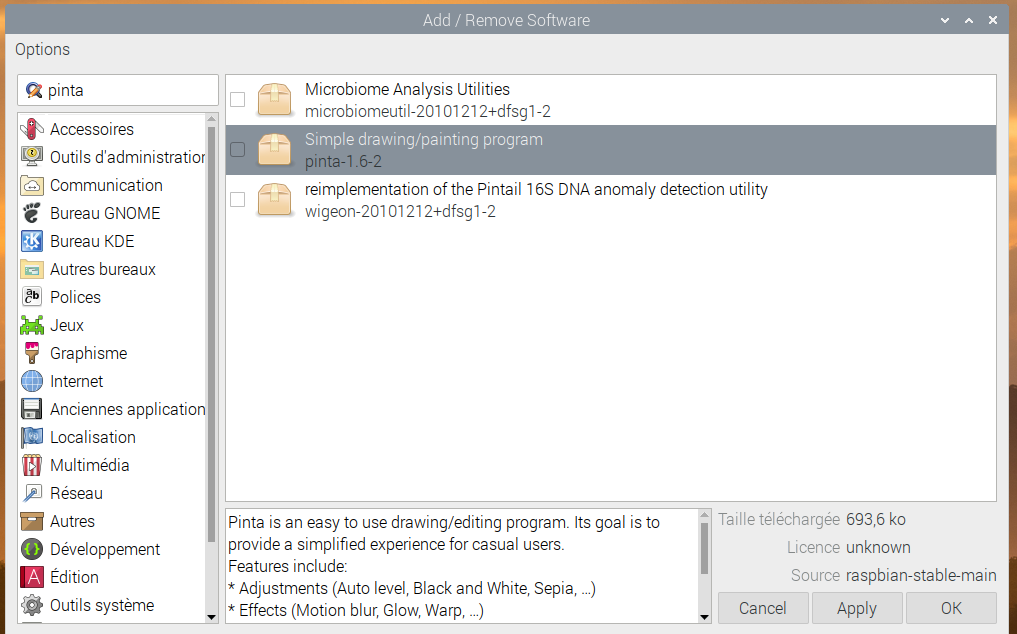Image resolution: width=1017 pixels, height=634 pixels.
Task: Confirm with the OK button
Action: [951, 608]
